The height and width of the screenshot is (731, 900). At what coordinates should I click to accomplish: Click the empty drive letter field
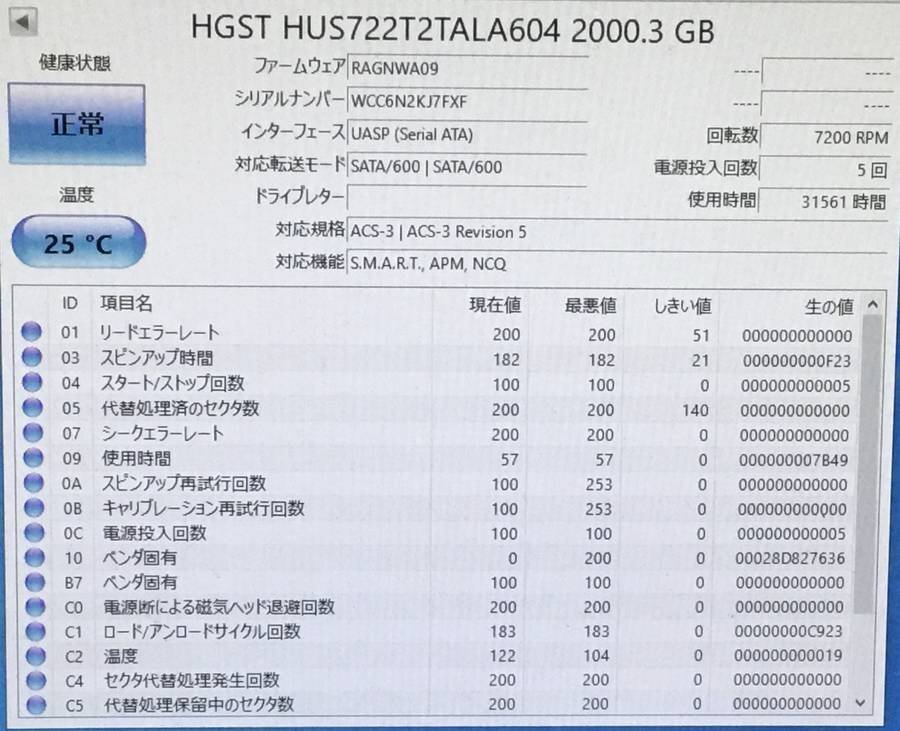pos(467,199)
